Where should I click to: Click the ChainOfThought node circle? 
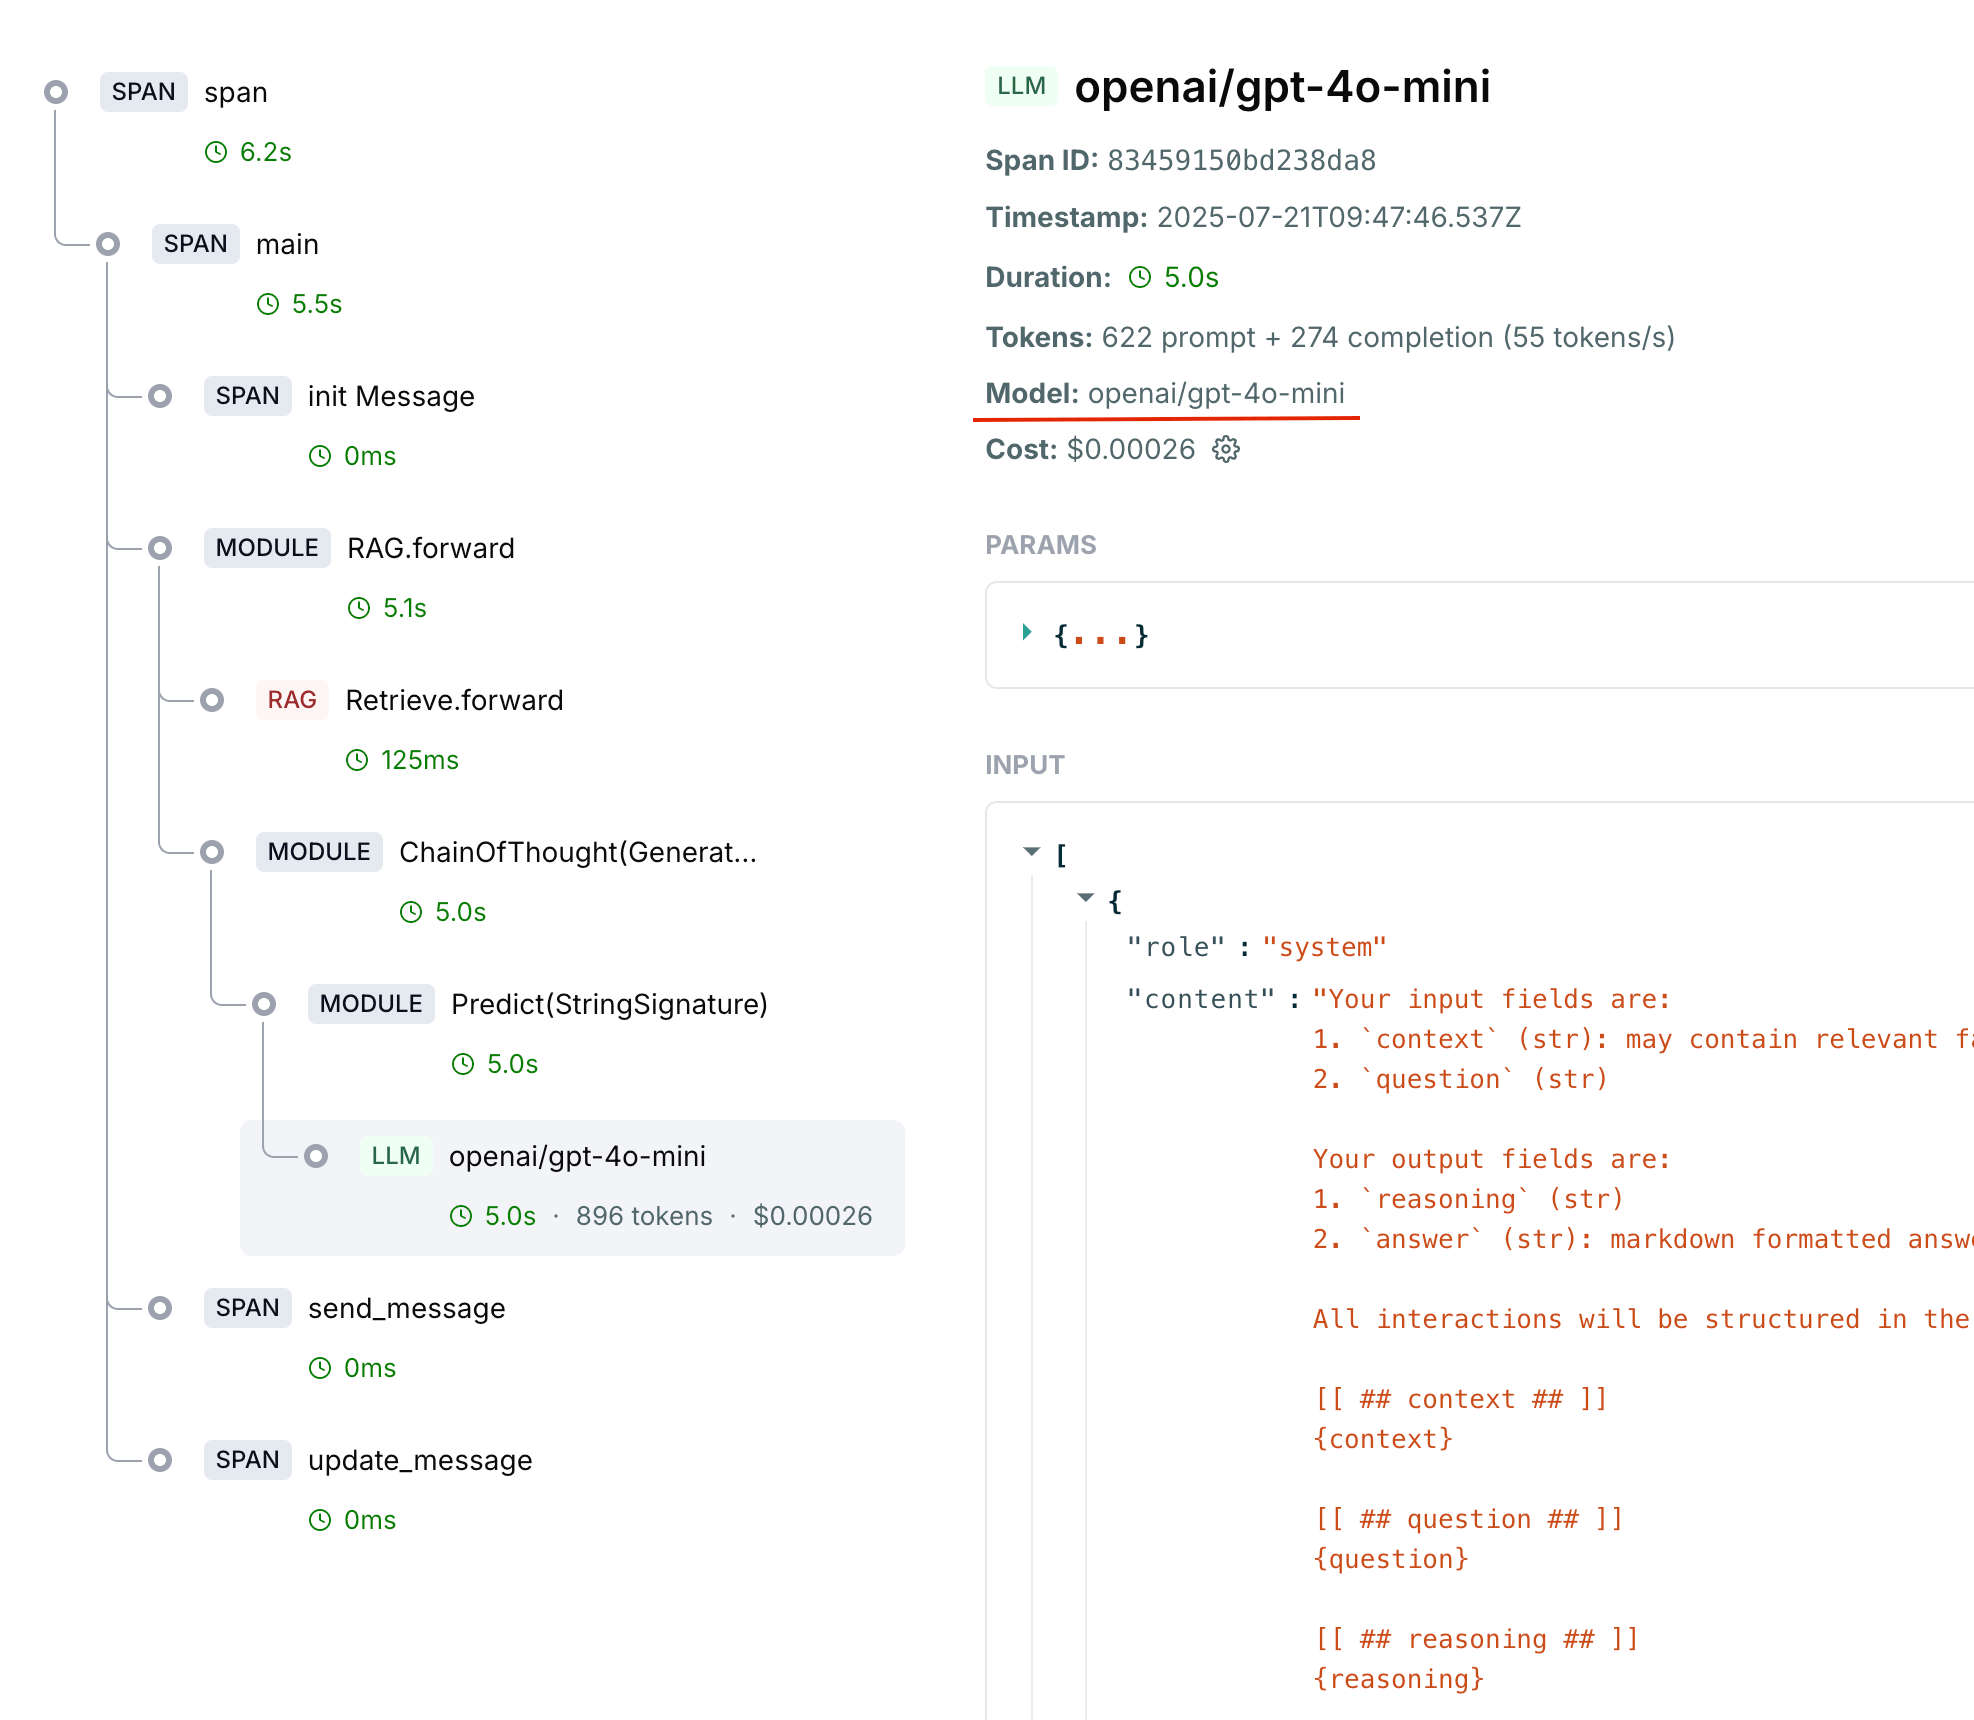pos(212,852)
